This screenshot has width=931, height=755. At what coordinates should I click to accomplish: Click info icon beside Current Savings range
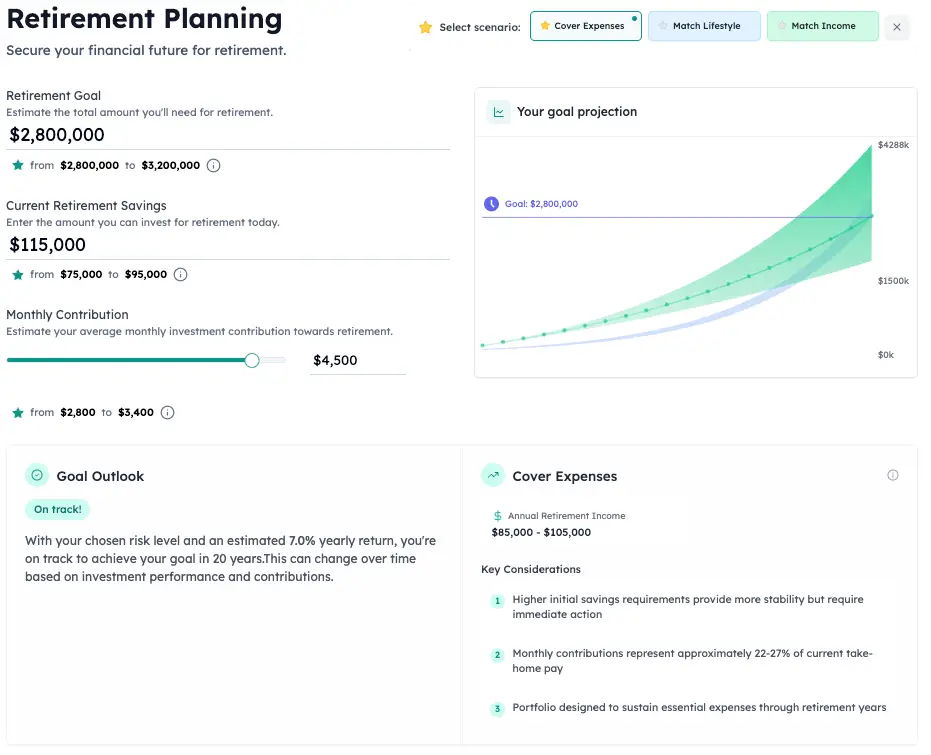[180, 275]
